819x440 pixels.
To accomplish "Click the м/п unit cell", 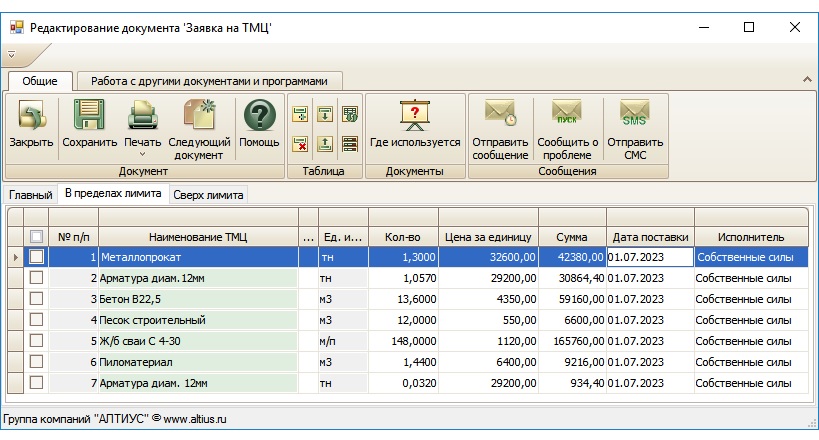I will click(x=343, y=341).
